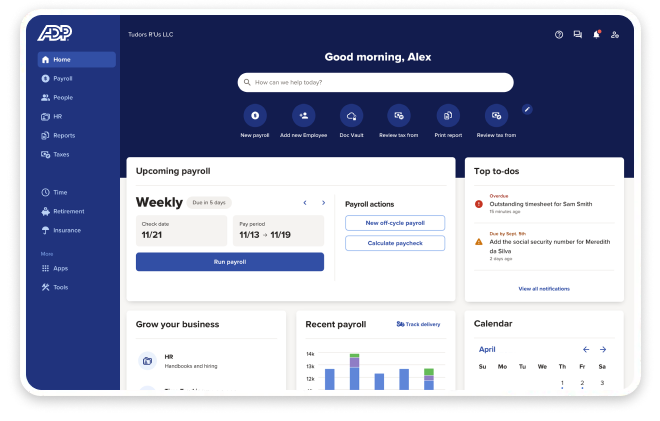This screenshot has height=421, width=660.
Task: View alerts via the bell notification icon
Action: click(597, 34)
